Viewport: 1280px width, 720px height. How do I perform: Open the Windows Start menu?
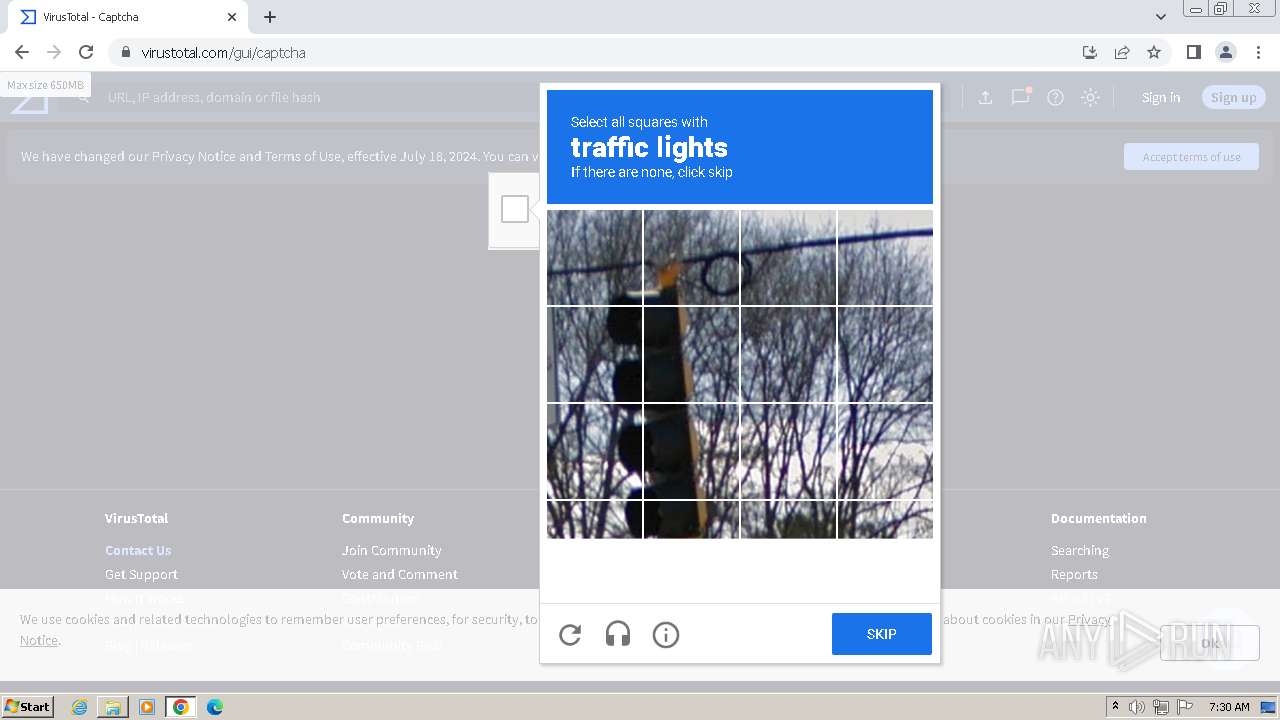tap(28, 706)
